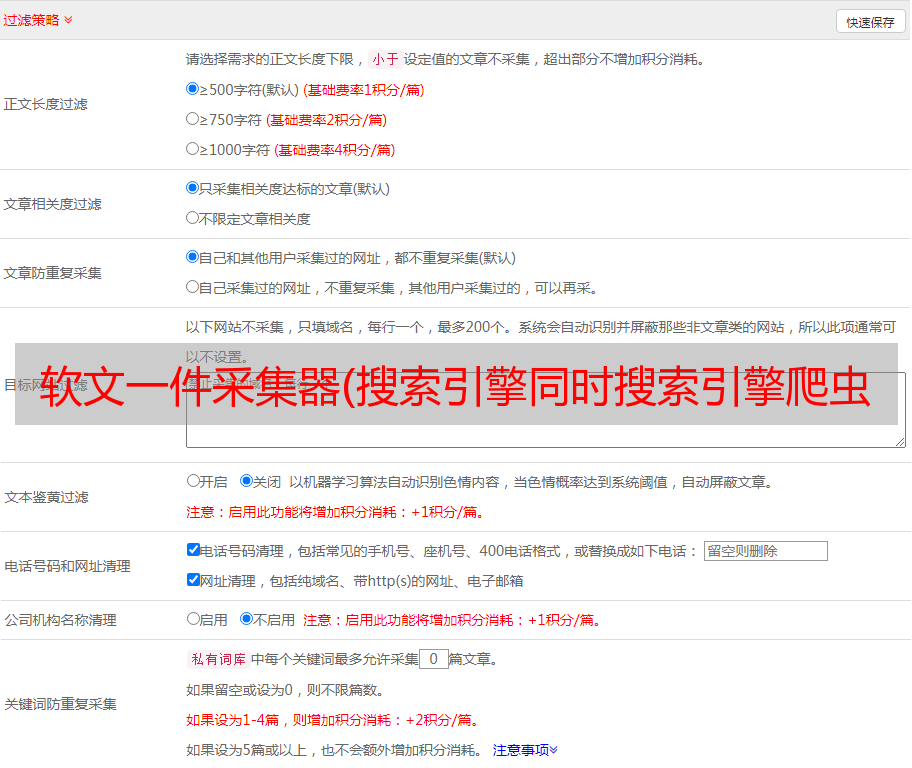The image size is (912, 768).
Task: Click the 私有词库 tag
Action: pyautogui.click(x=216, y=659)
